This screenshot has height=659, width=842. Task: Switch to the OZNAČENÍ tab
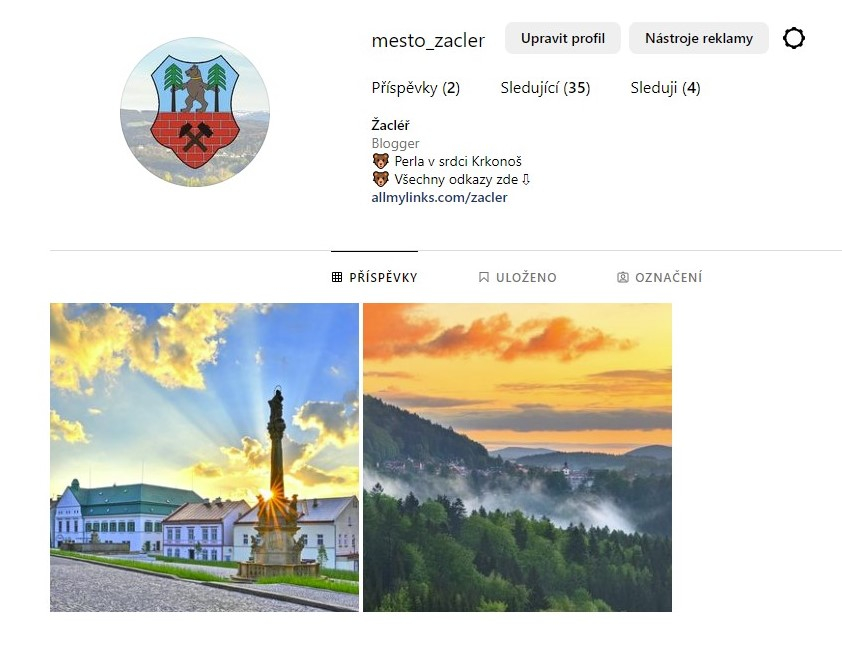click(659, 277)
